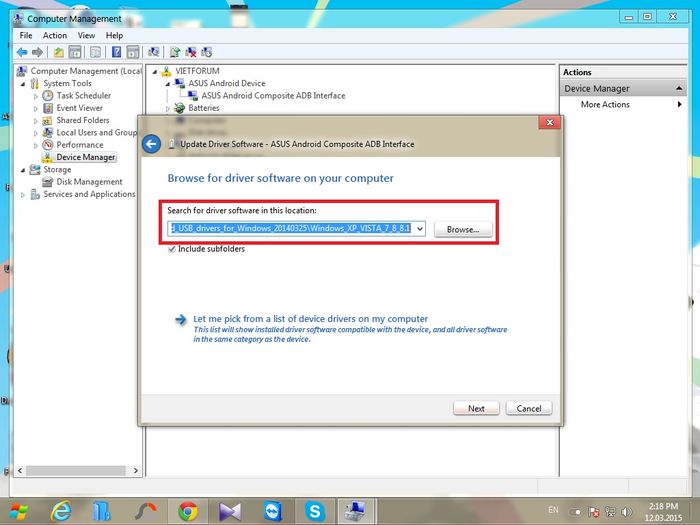Collapse the Device Manager actions section arrow
Image resolution: width=700 pixels, height=525 pixels.
(x=679, y=88)
